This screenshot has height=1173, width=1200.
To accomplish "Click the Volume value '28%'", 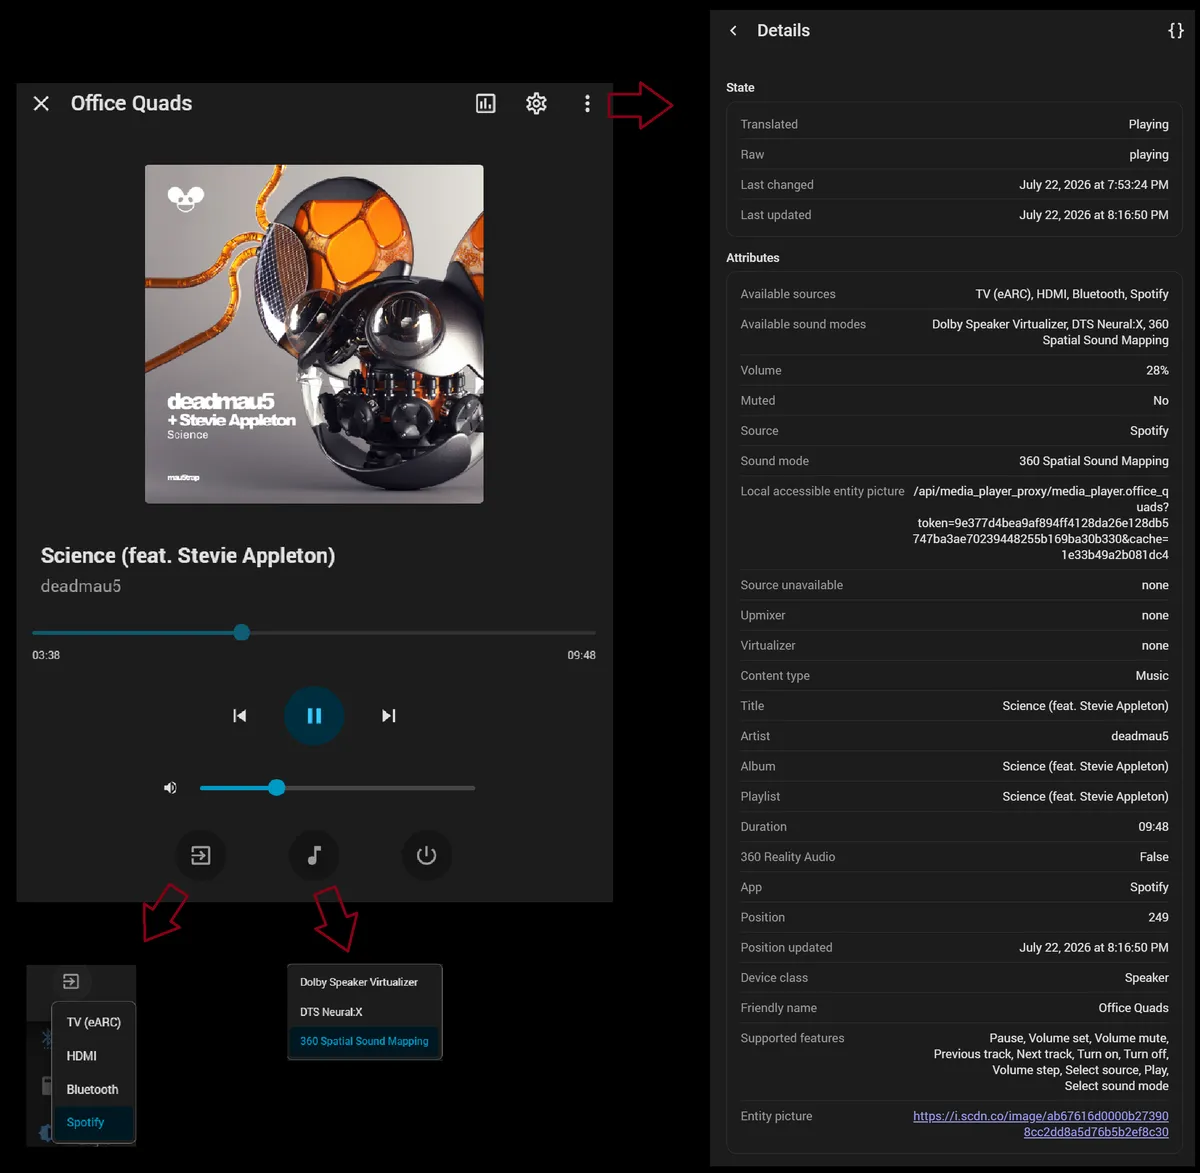I will click(x=1157, y=370).
